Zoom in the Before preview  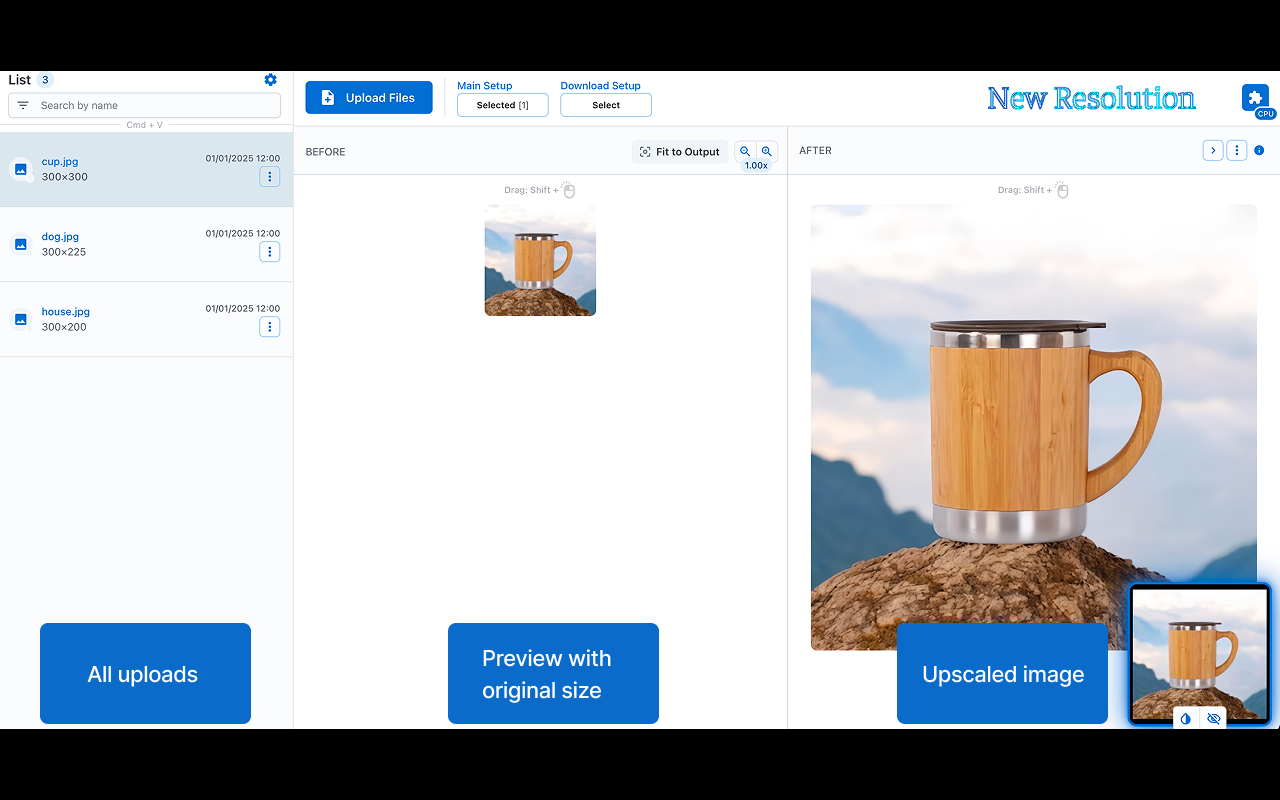pyautogui.click(x=767, y=151)
